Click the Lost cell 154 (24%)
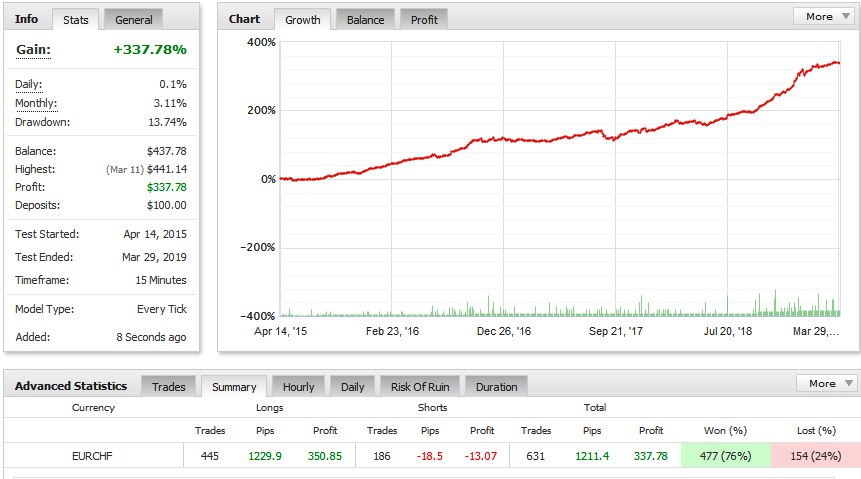This screenshot has width=861, height=479. coord(815,456)
